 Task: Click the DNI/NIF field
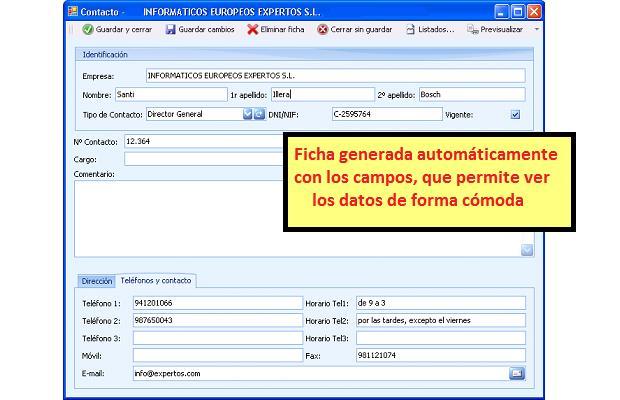point(387,114)
